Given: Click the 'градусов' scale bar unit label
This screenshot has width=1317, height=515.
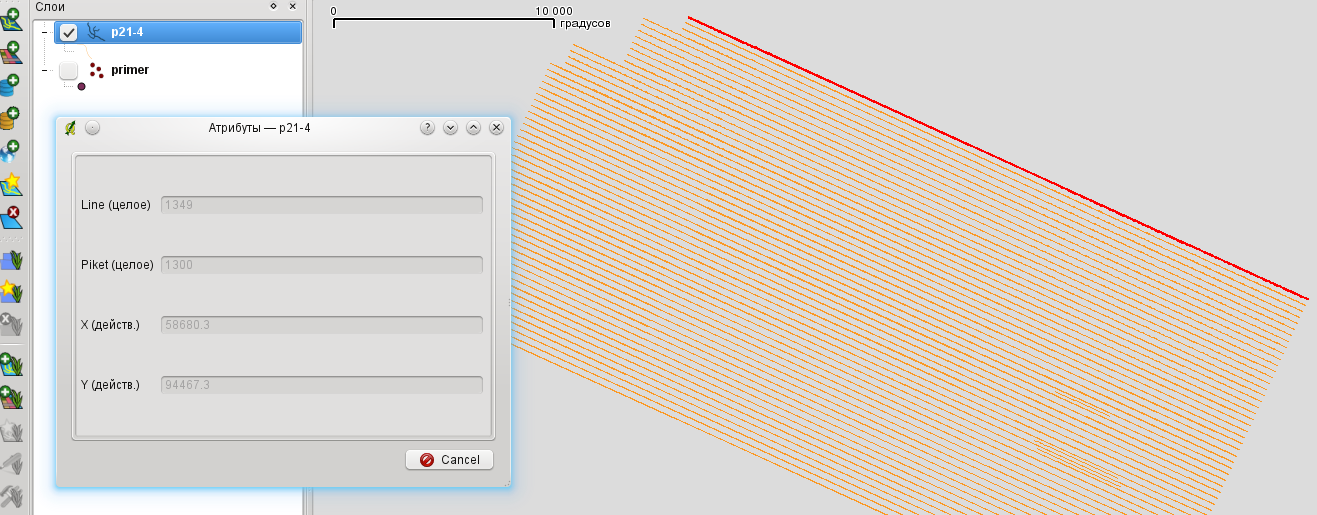Looking at the screenshot, I should click(x=585, y=22).
